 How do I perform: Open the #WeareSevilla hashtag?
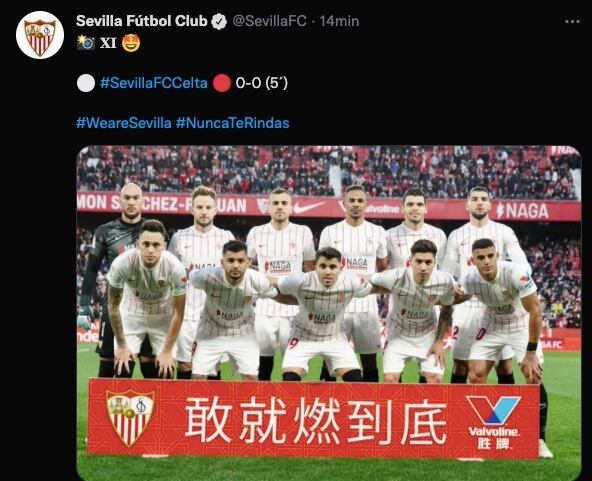pyautogui.click(x=124, y=123)
